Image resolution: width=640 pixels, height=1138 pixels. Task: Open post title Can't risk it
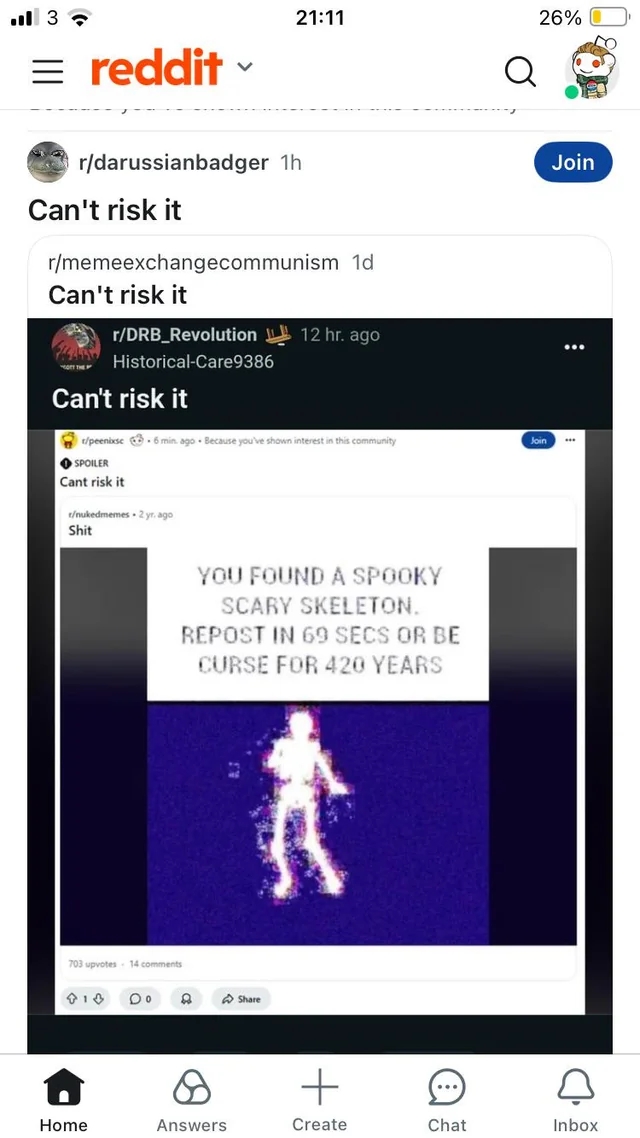104,210
